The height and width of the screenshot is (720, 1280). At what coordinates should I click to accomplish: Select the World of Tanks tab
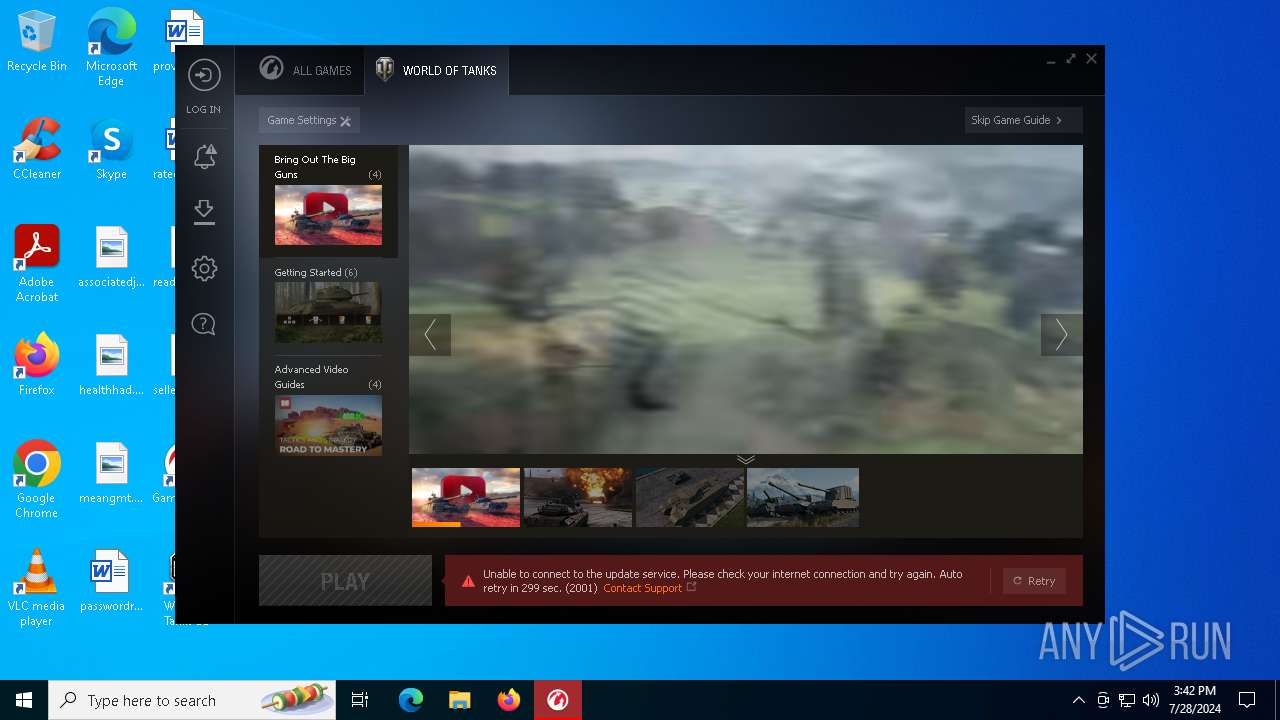(436, 70)
